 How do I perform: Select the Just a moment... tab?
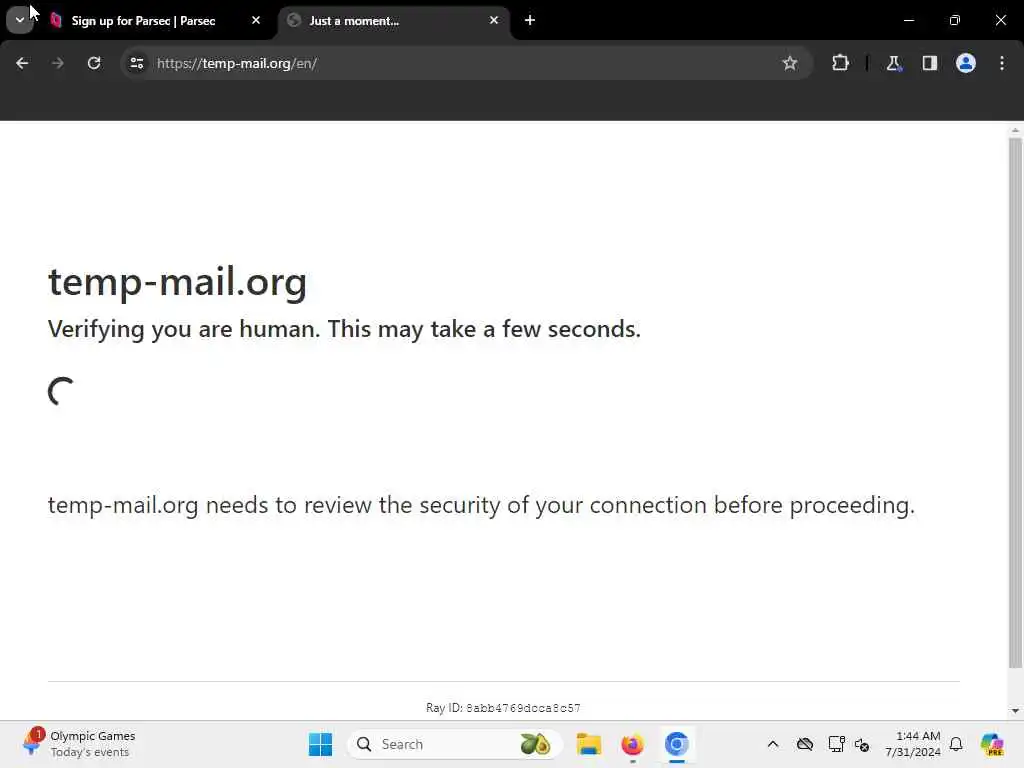(394, 21)
